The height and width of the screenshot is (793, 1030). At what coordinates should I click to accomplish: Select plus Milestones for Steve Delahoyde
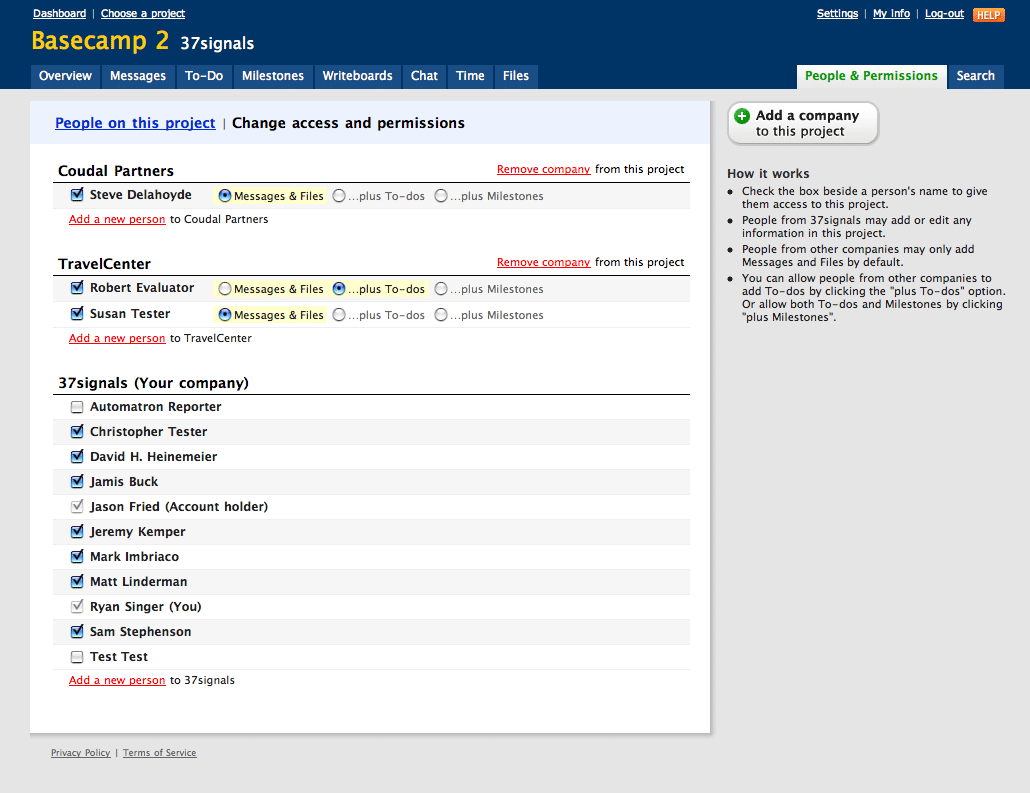tap(441, 196)
